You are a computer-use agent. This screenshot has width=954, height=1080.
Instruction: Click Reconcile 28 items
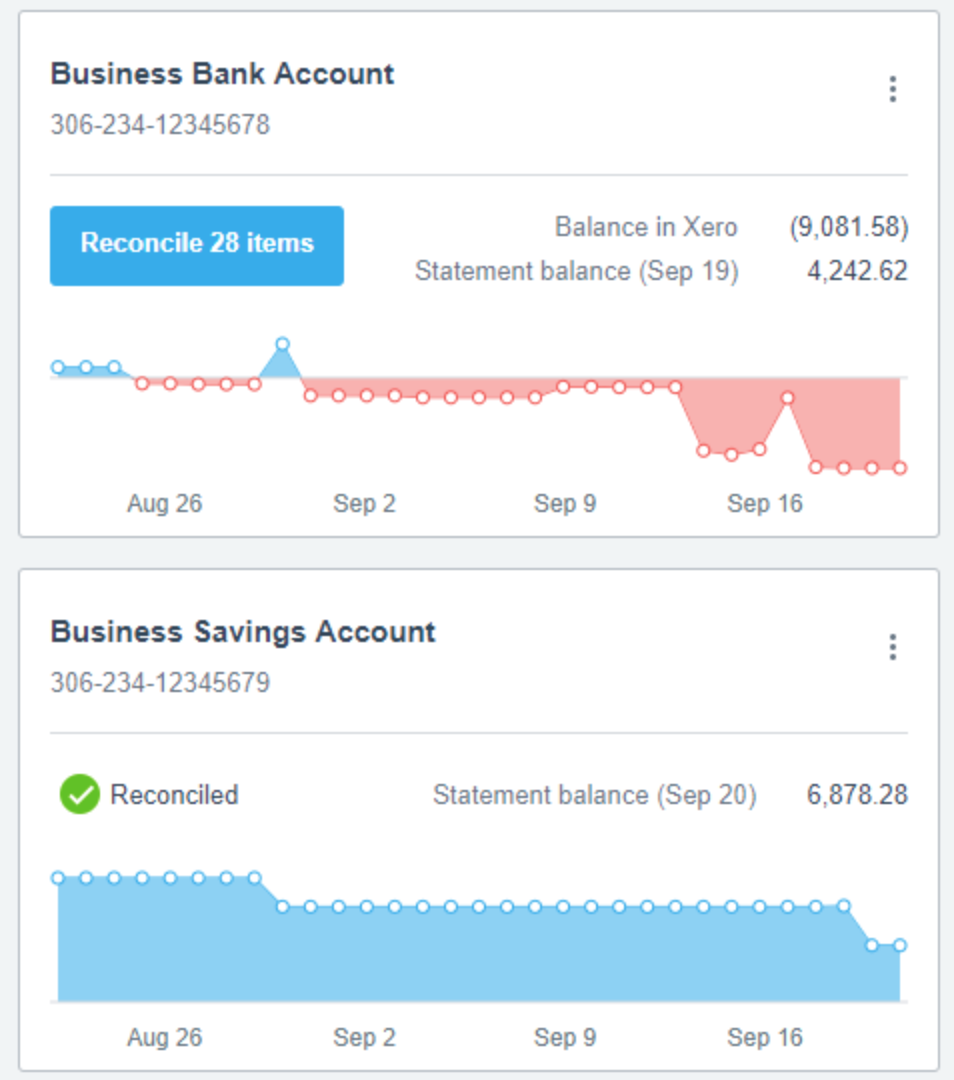[x=196, y=243]
